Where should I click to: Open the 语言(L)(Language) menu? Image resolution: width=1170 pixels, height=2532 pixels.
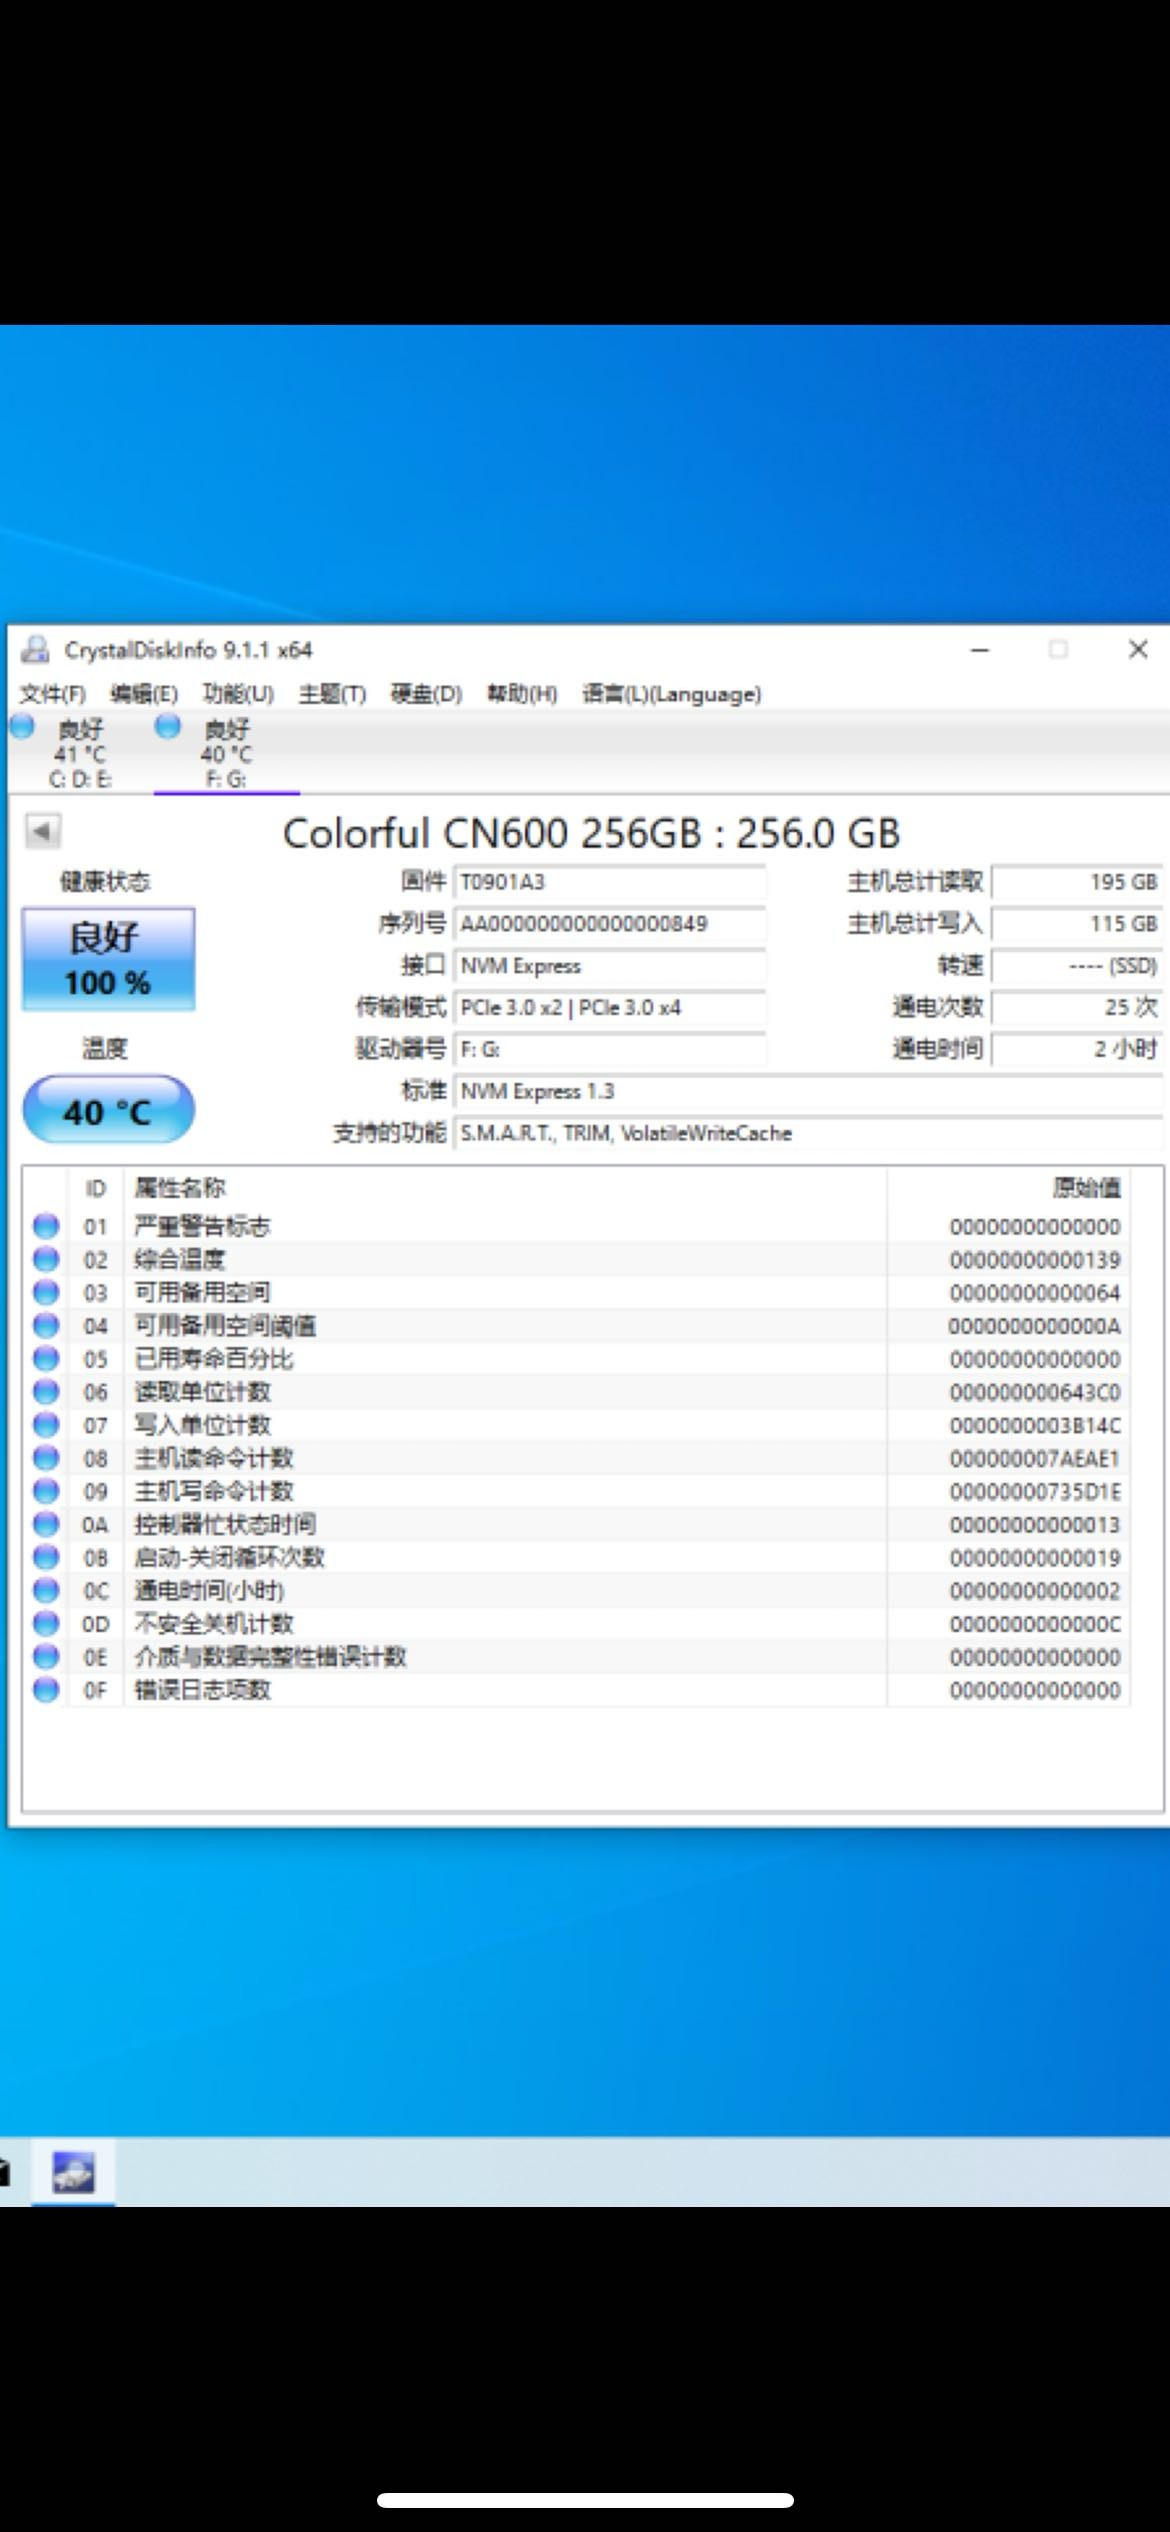[x=672, y=694]
